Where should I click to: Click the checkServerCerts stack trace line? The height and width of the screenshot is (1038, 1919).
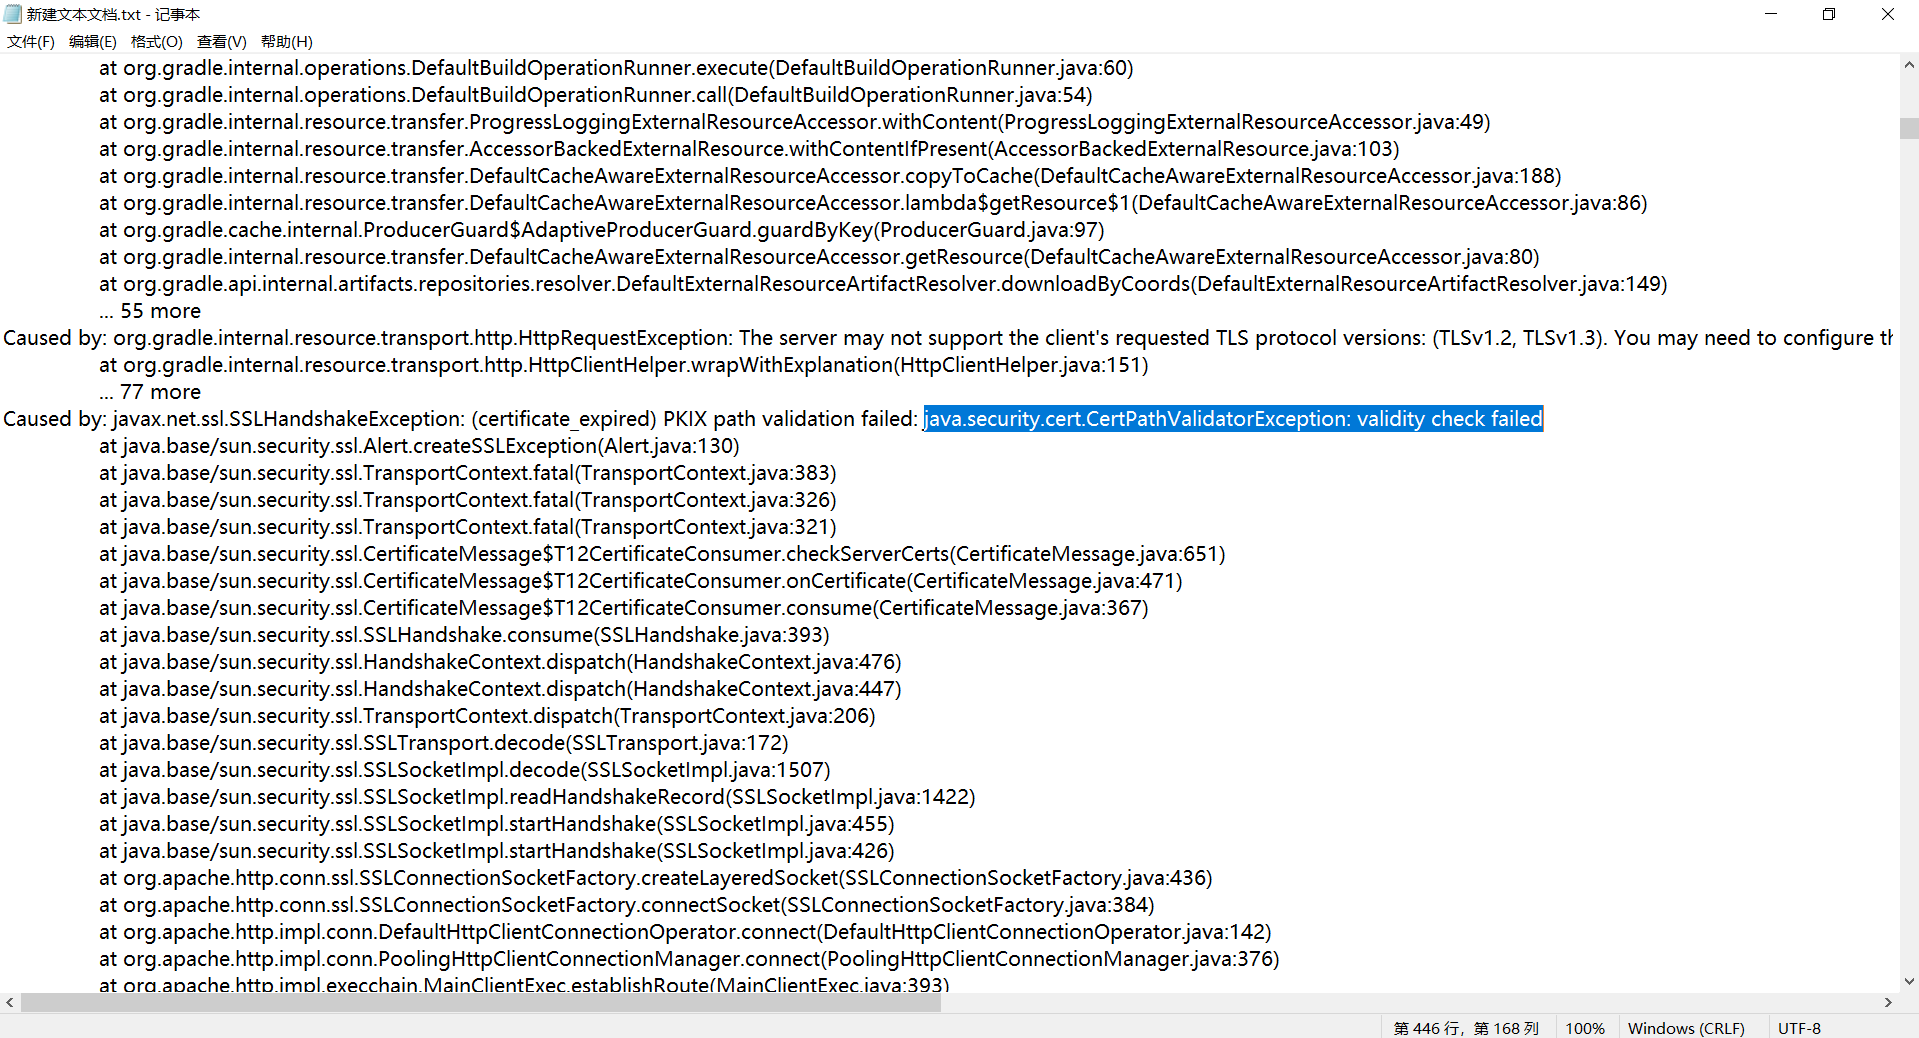(x=662, y=554)
